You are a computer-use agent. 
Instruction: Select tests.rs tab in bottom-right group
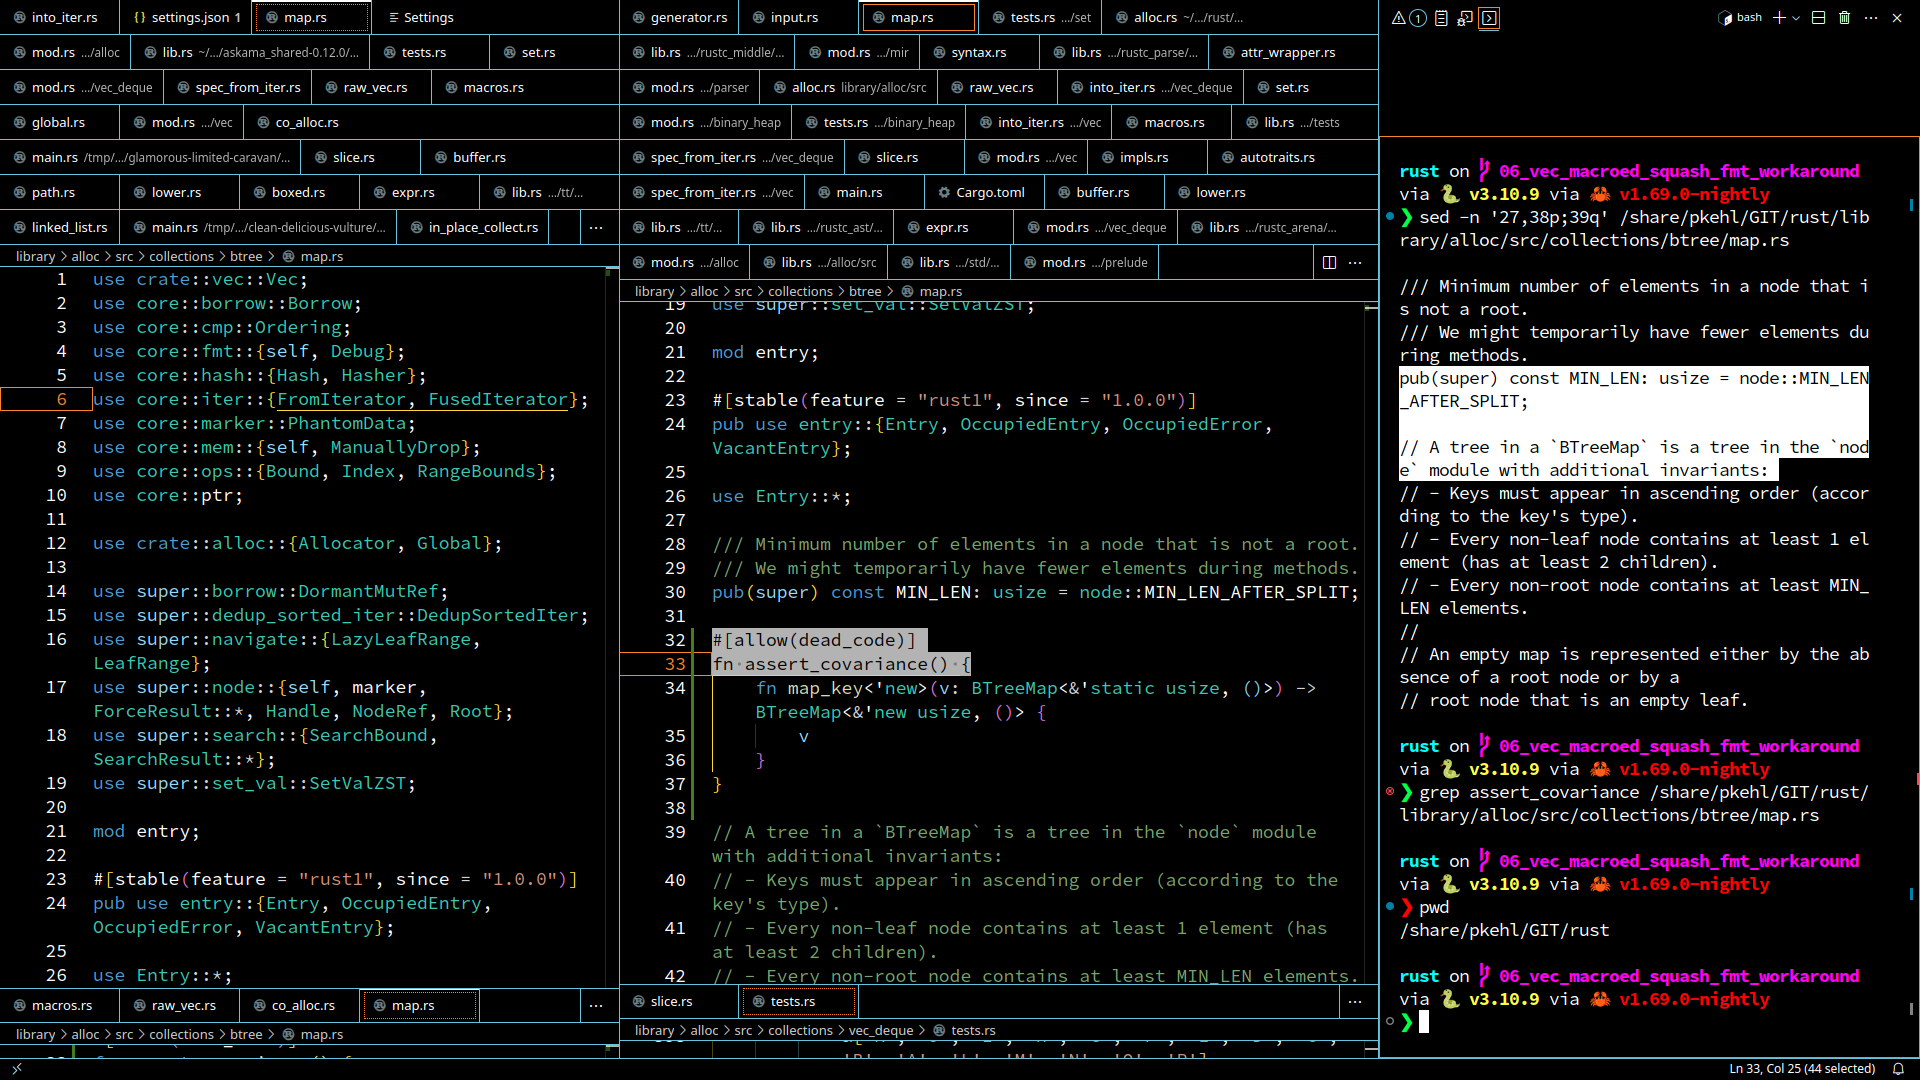coord(797,1001)
